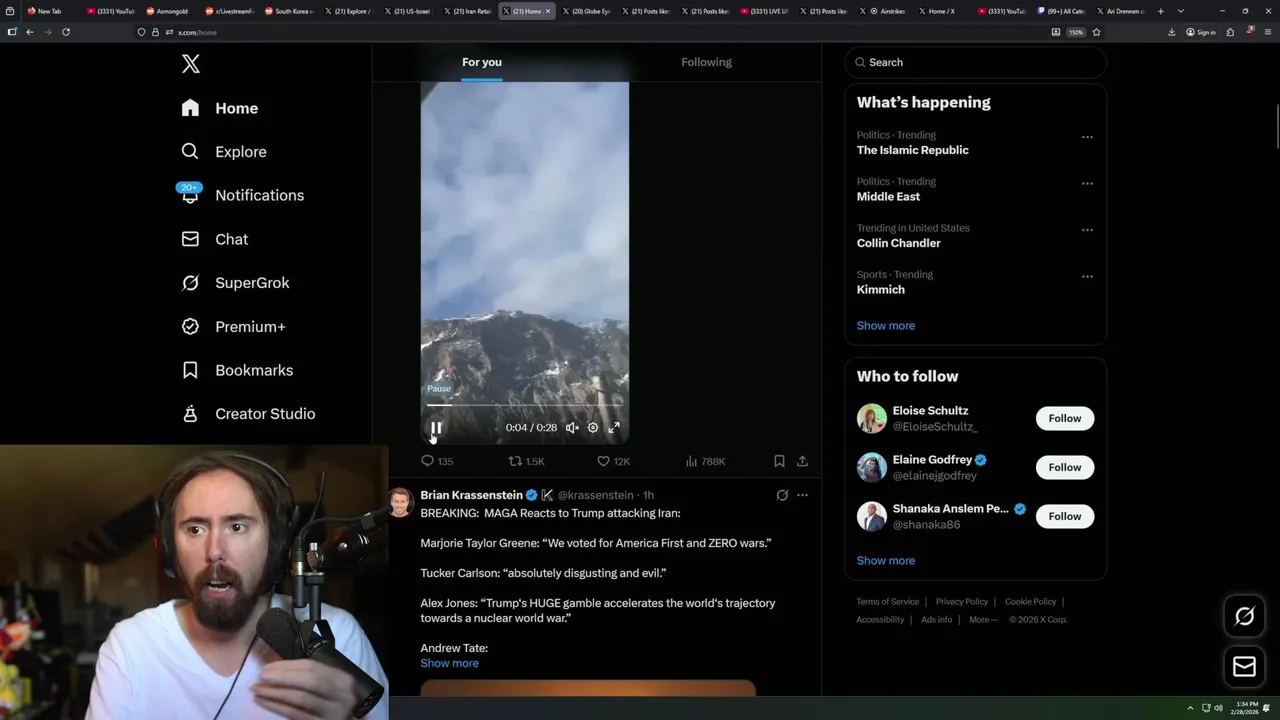This screenshot has width=1280, height=720.
Task: Bookmark this page with star icon
Action: pos(1096,32)
